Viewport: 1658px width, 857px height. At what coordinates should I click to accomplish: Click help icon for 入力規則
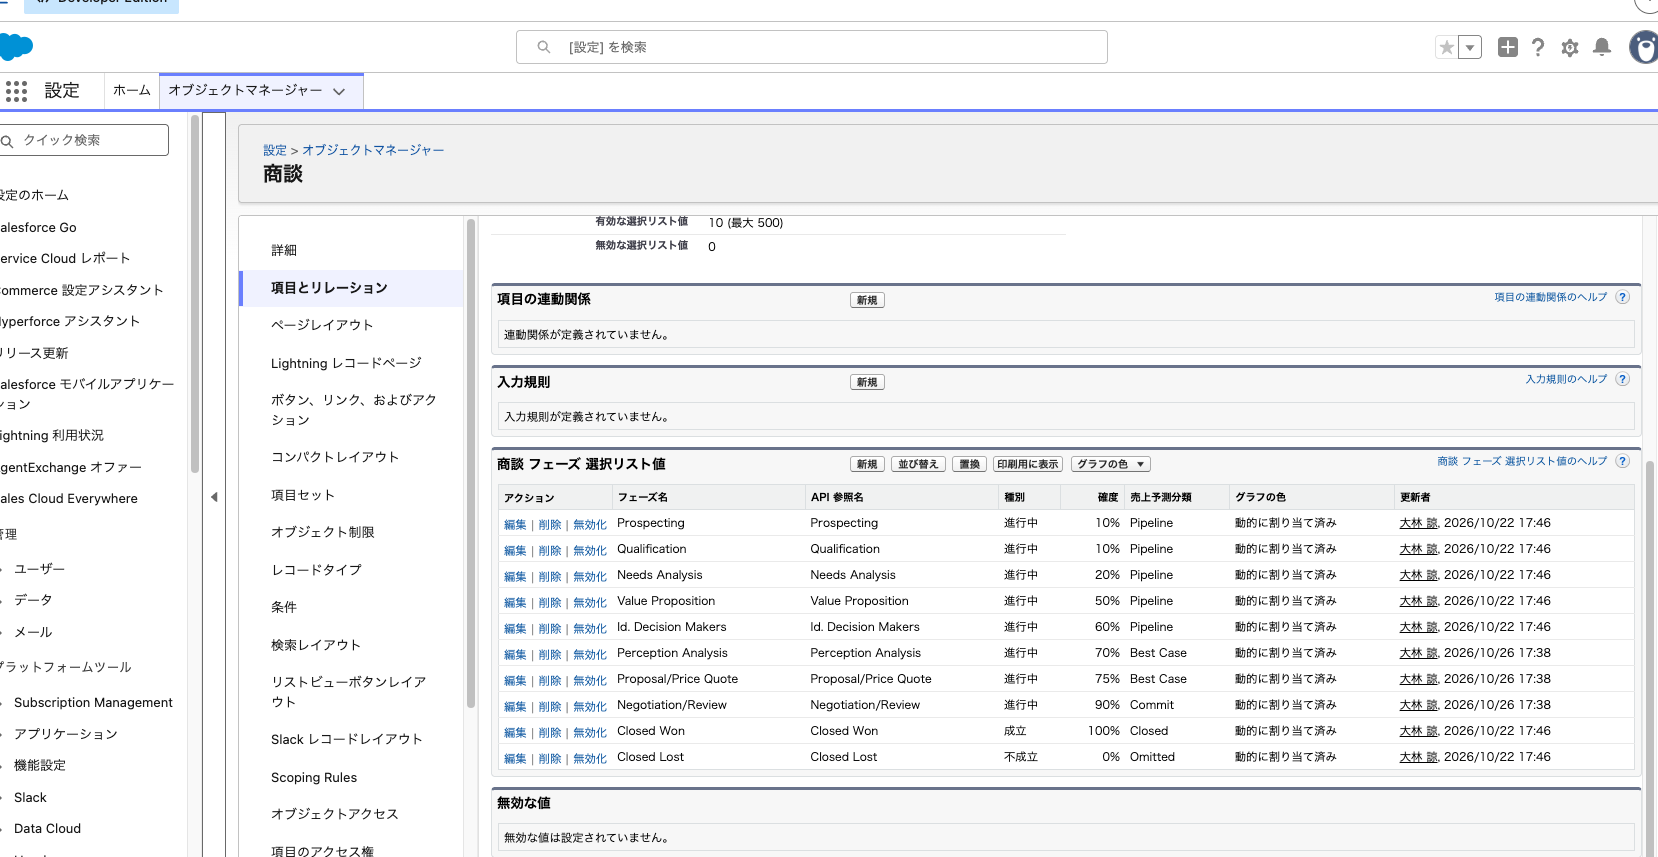coord(1623,379)
